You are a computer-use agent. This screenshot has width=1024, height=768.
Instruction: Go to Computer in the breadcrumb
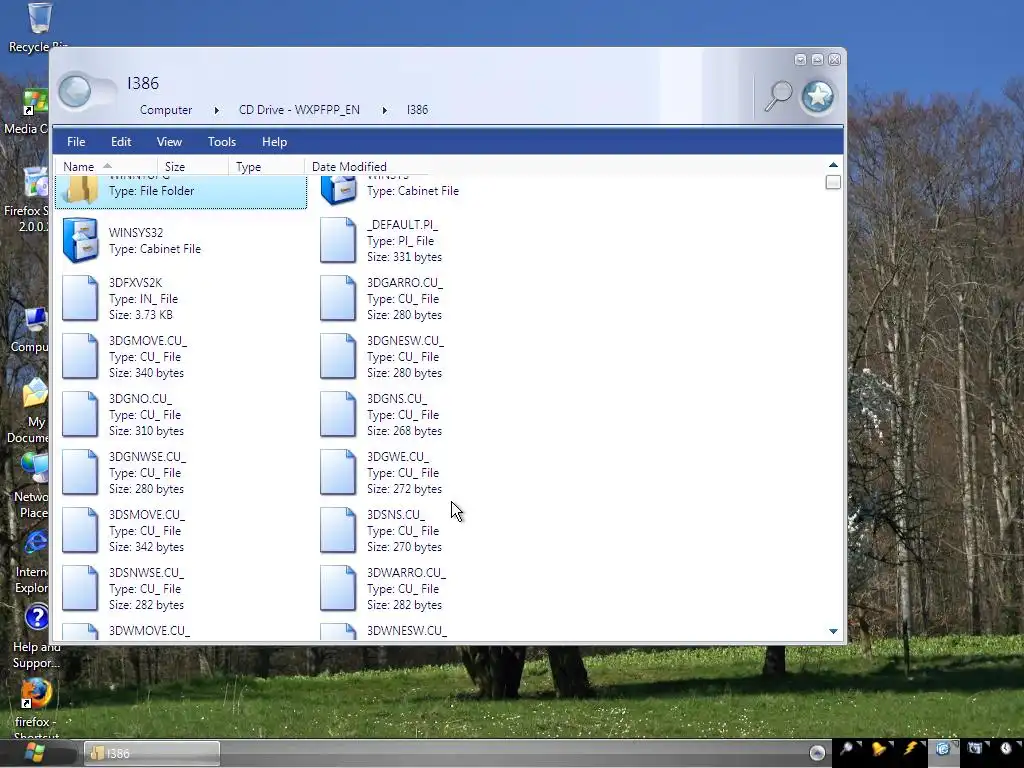pos(166,110)
